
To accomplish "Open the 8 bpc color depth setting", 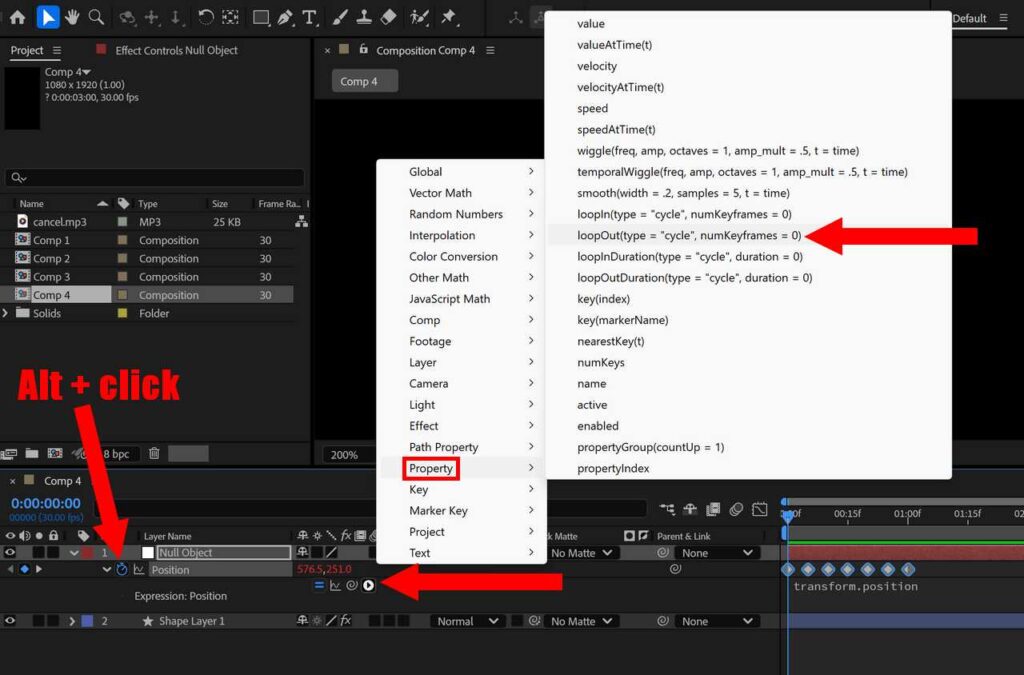I will (116, 454).
